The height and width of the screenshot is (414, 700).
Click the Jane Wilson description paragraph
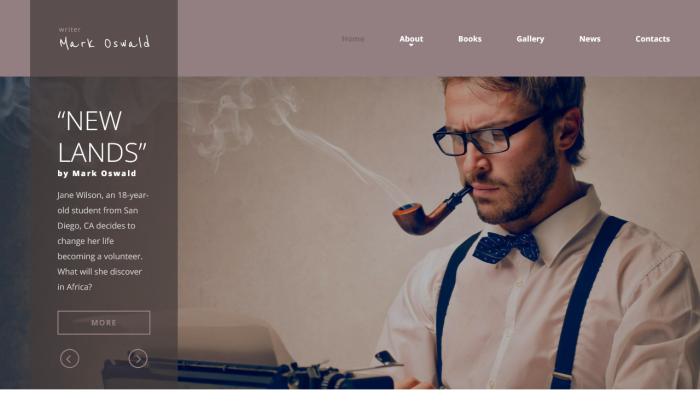pyautogui.click(x=103, y=241)
